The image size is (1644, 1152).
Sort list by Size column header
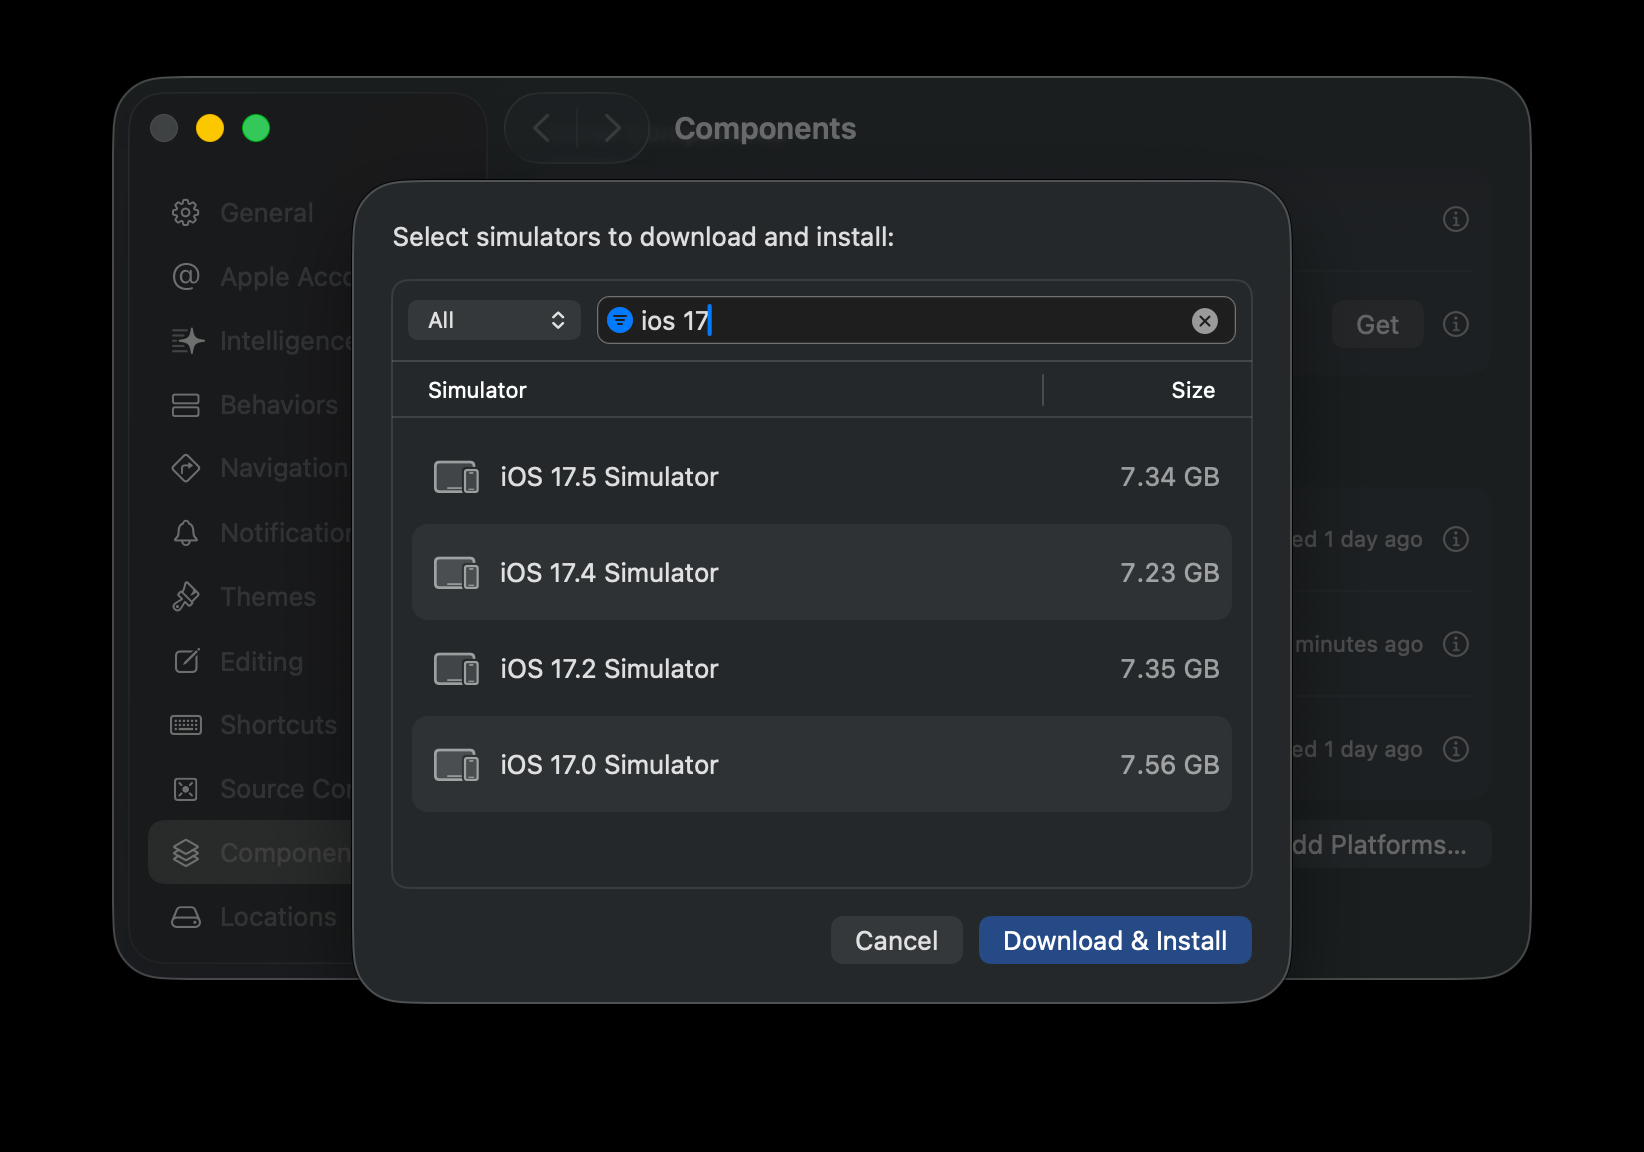1192,390
